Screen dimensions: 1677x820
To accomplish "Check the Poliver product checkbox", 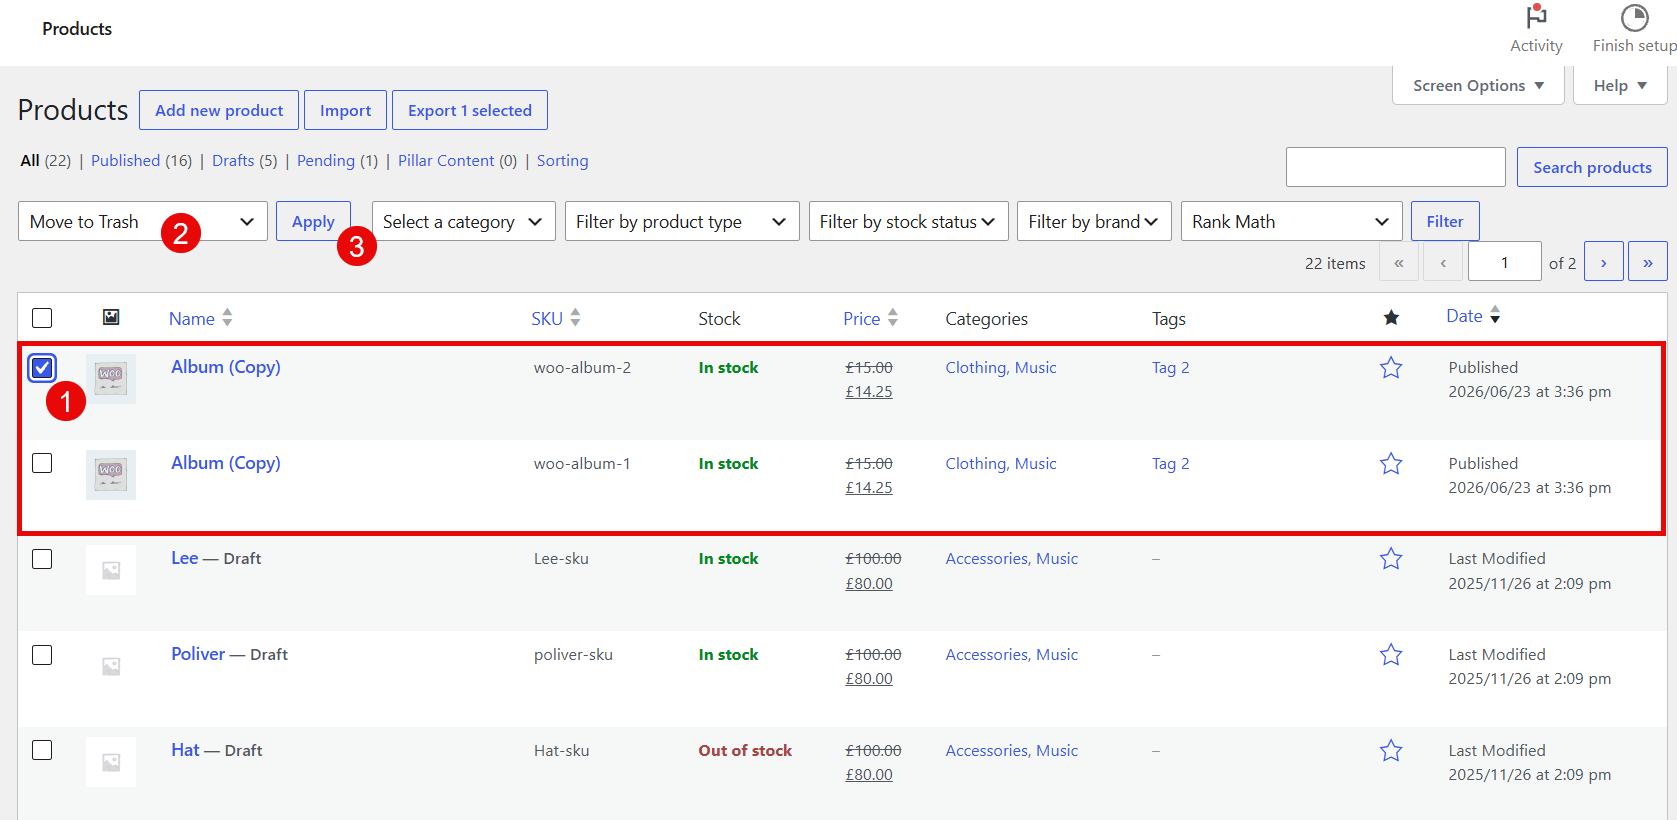I will click(x=42, y=655).
